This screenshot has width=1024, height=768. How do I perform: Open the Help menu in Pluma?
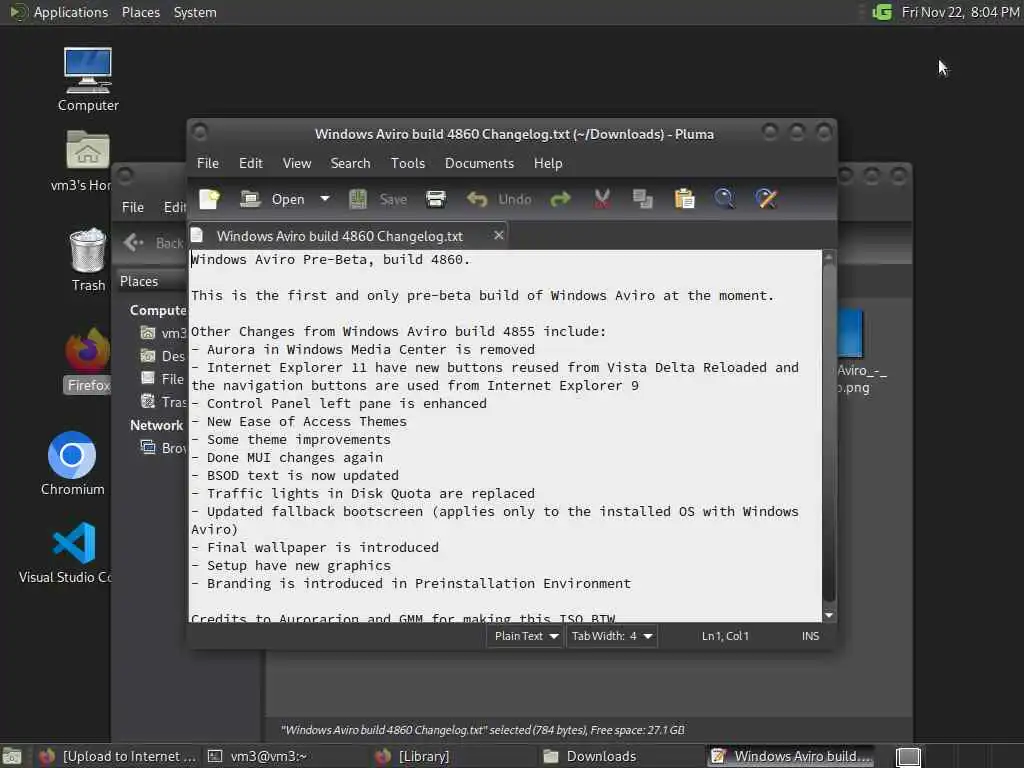pos(548,163)
